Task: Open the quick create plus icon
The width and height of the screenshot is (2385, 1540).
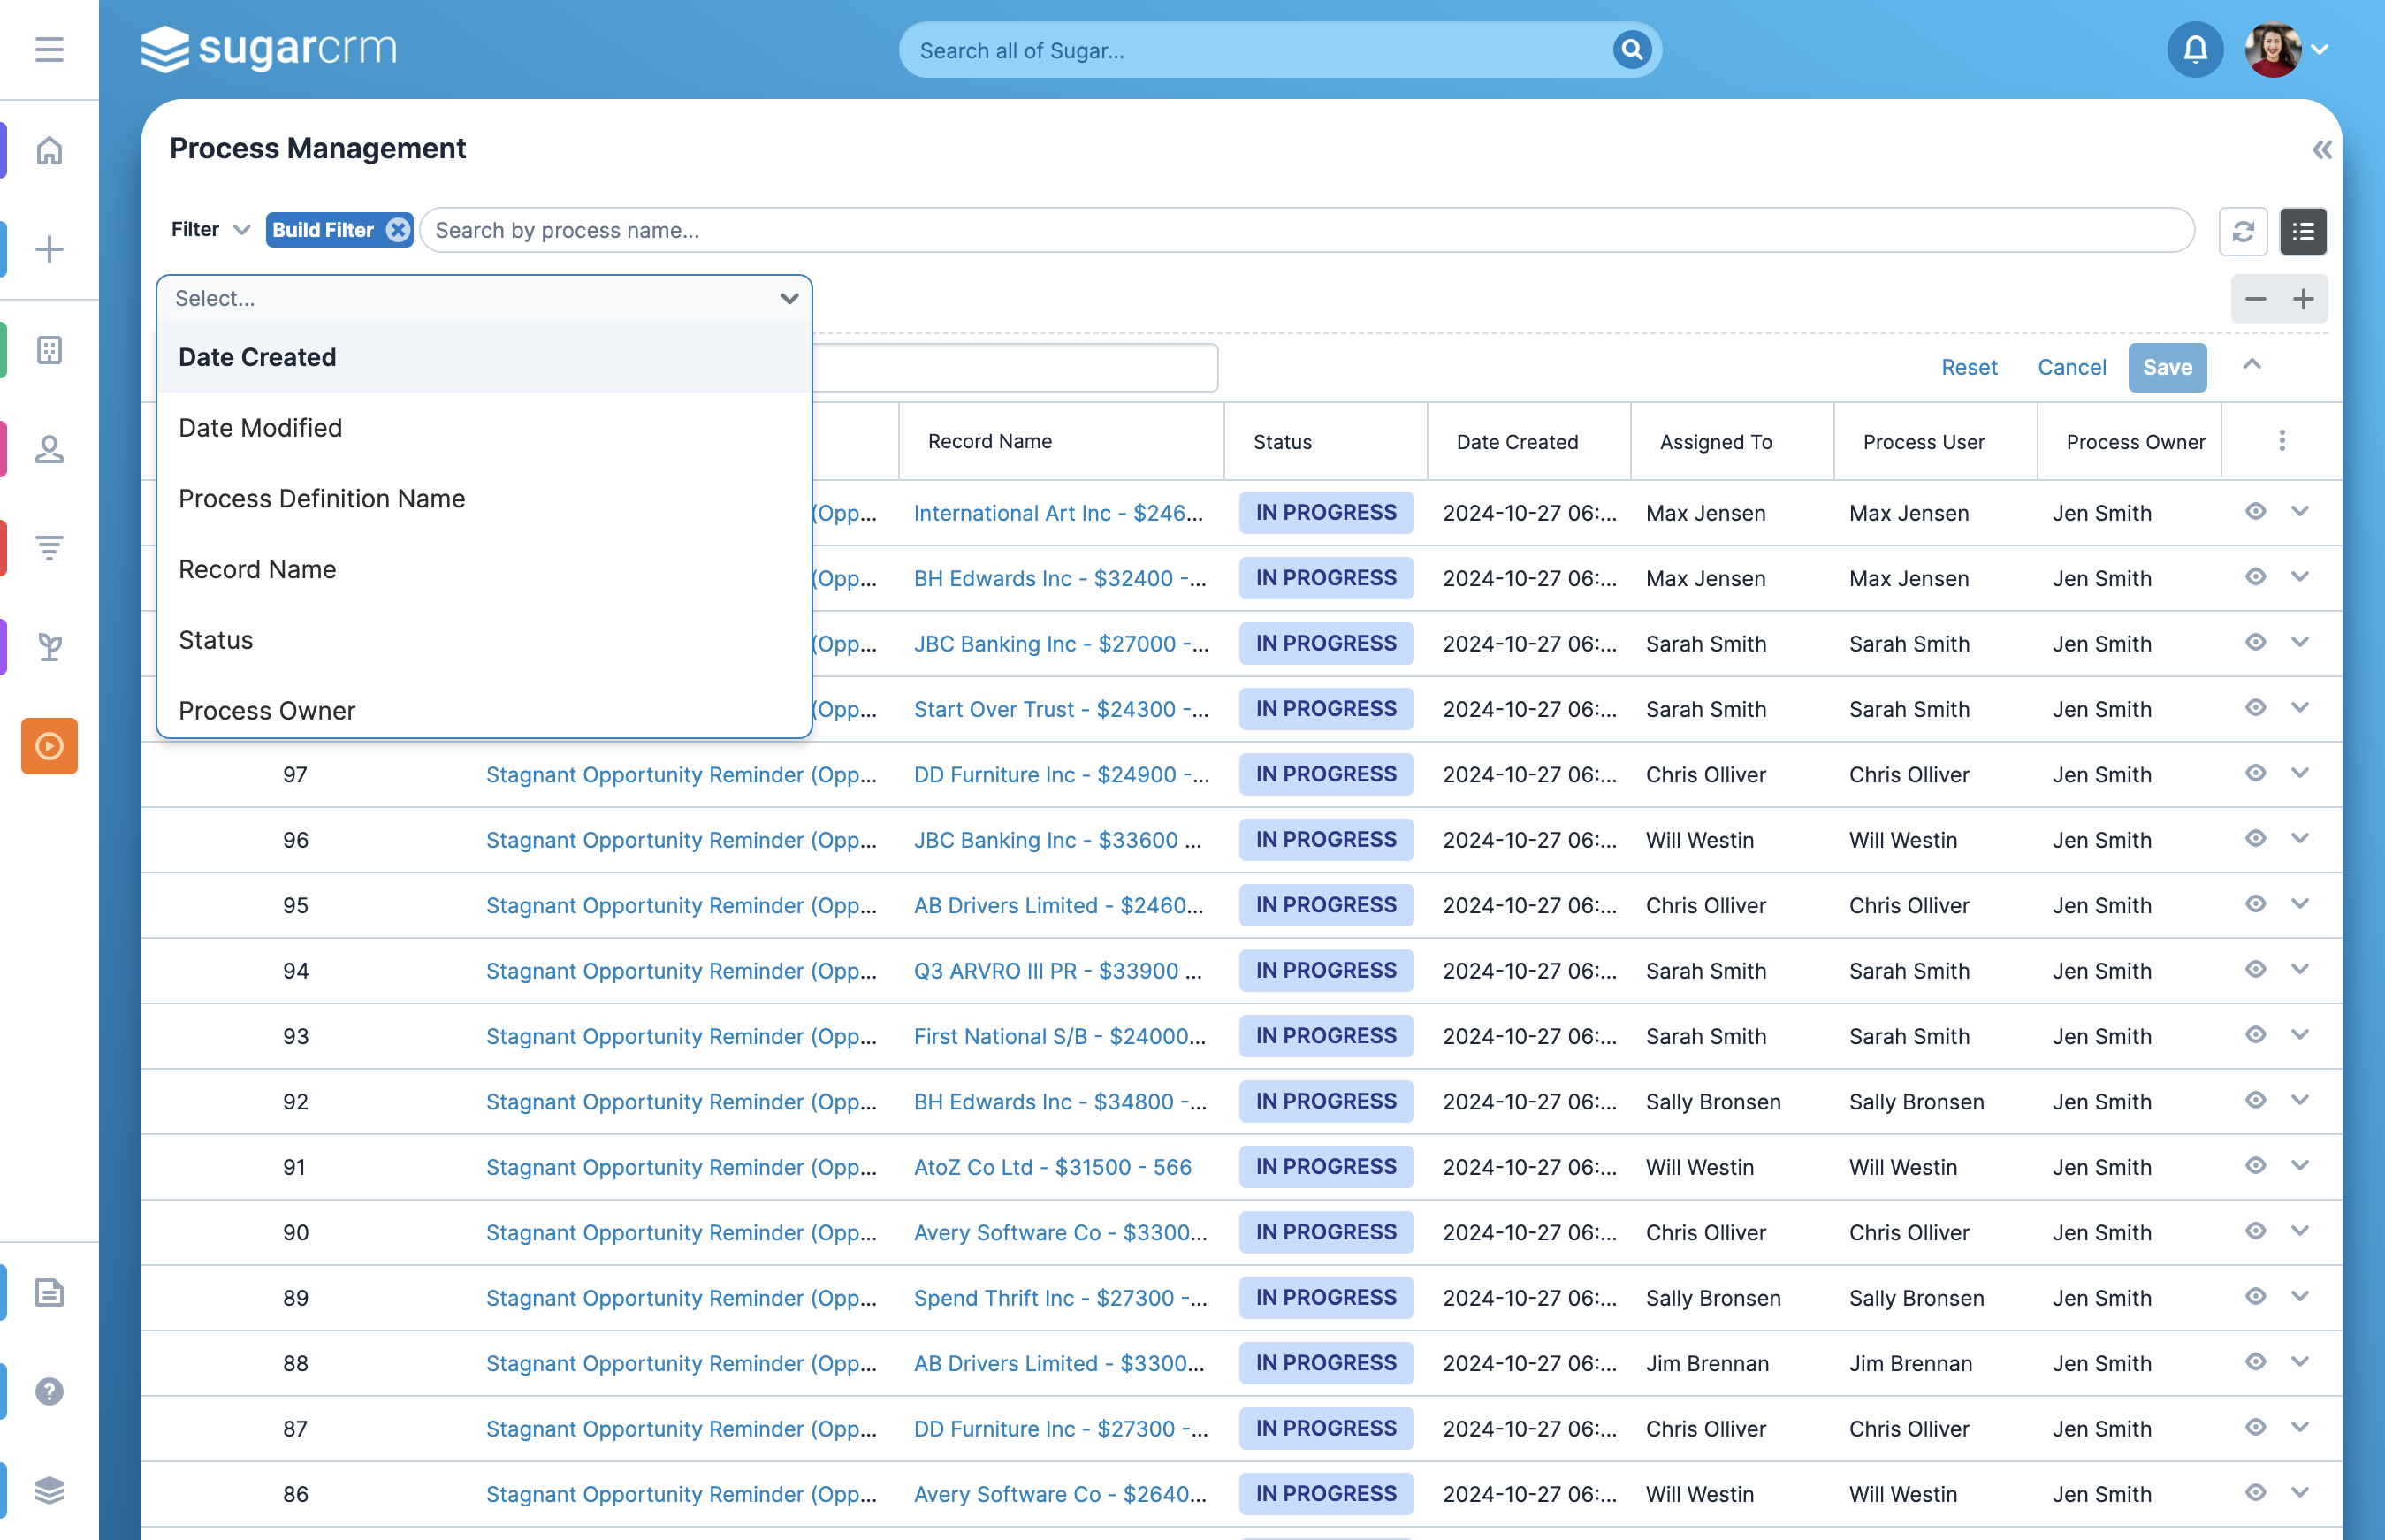Action: (49, 249)
